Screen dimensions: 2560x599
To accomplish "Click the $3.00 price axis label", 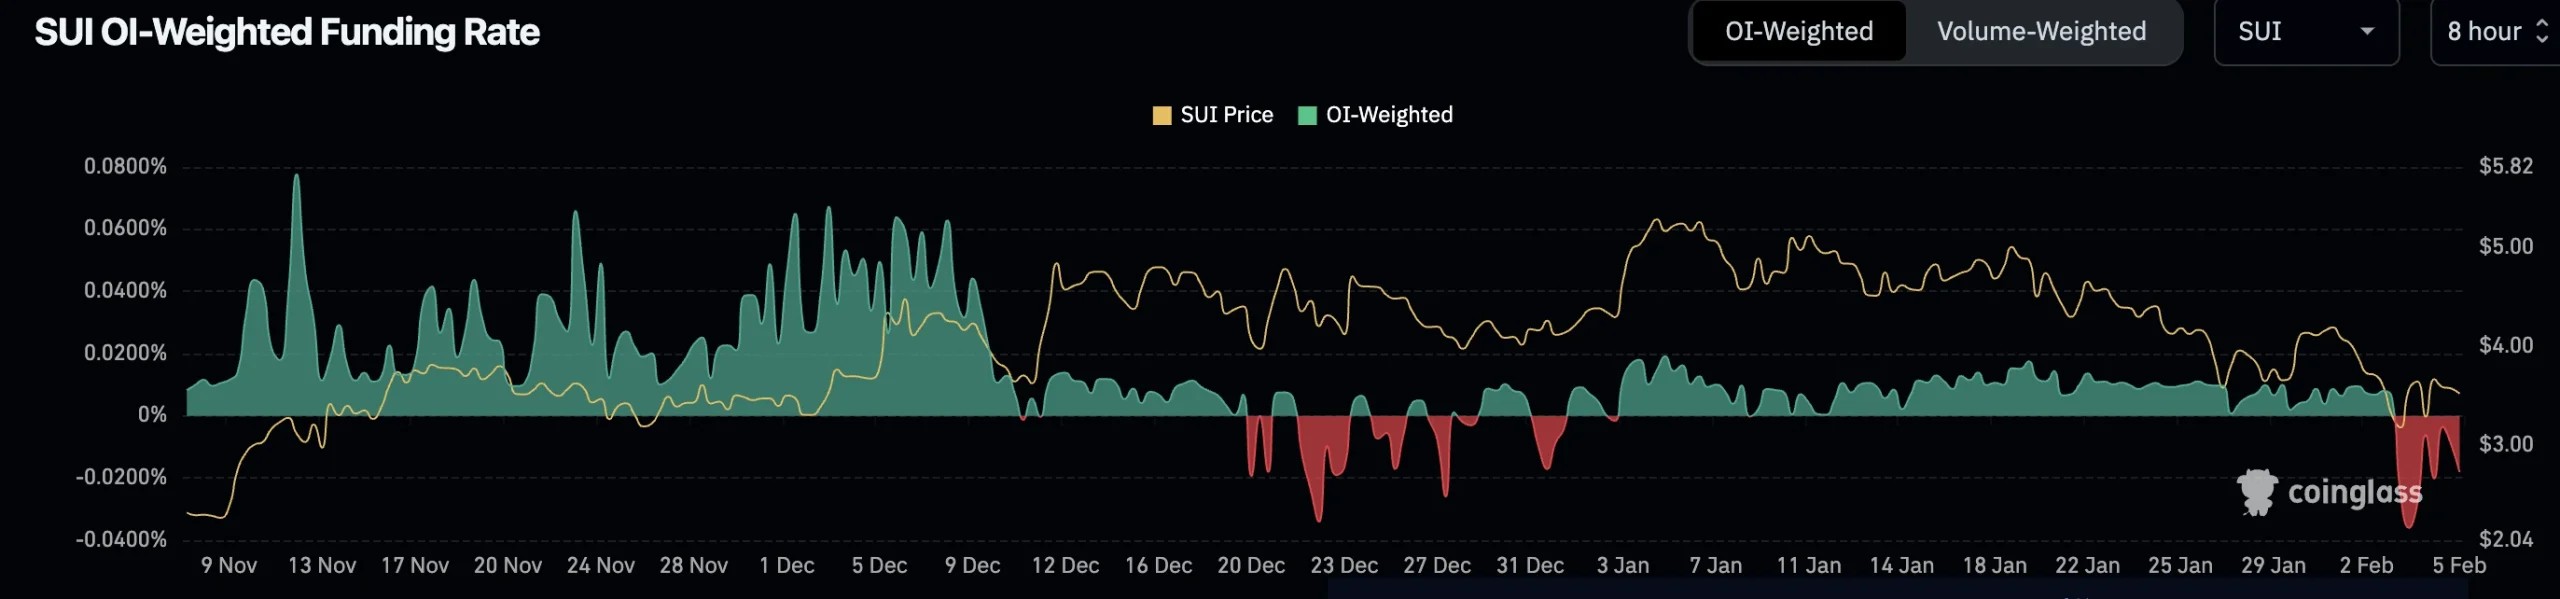I will [x=2506, y=444].
